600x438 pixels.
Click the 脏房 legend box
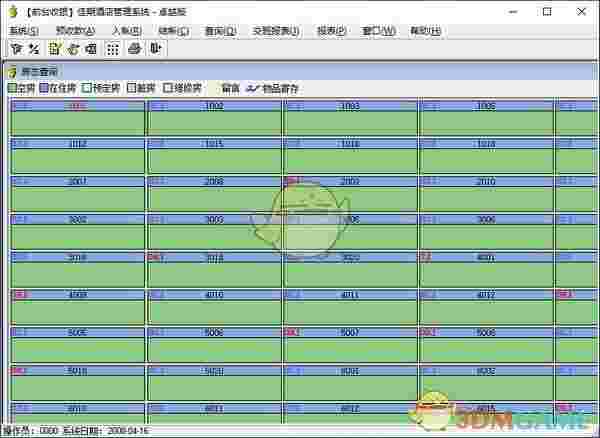point(132,88)
